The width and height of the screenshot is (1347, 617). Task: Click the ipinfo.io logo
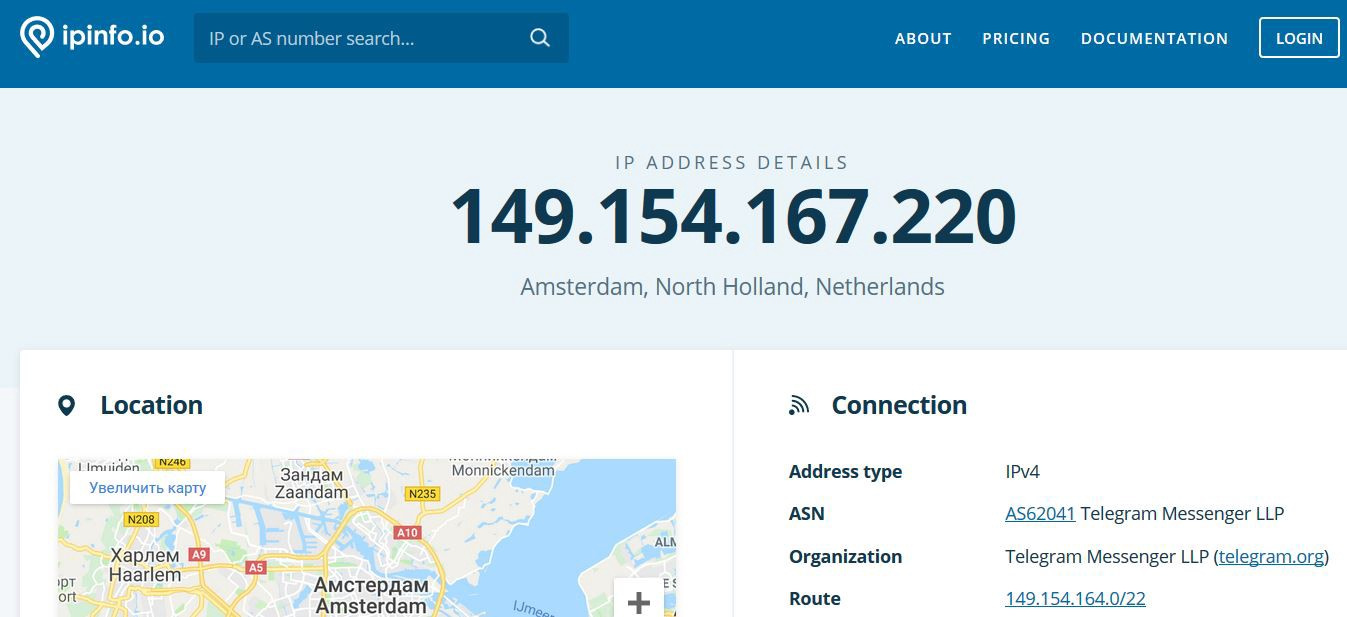click(92, 37)
